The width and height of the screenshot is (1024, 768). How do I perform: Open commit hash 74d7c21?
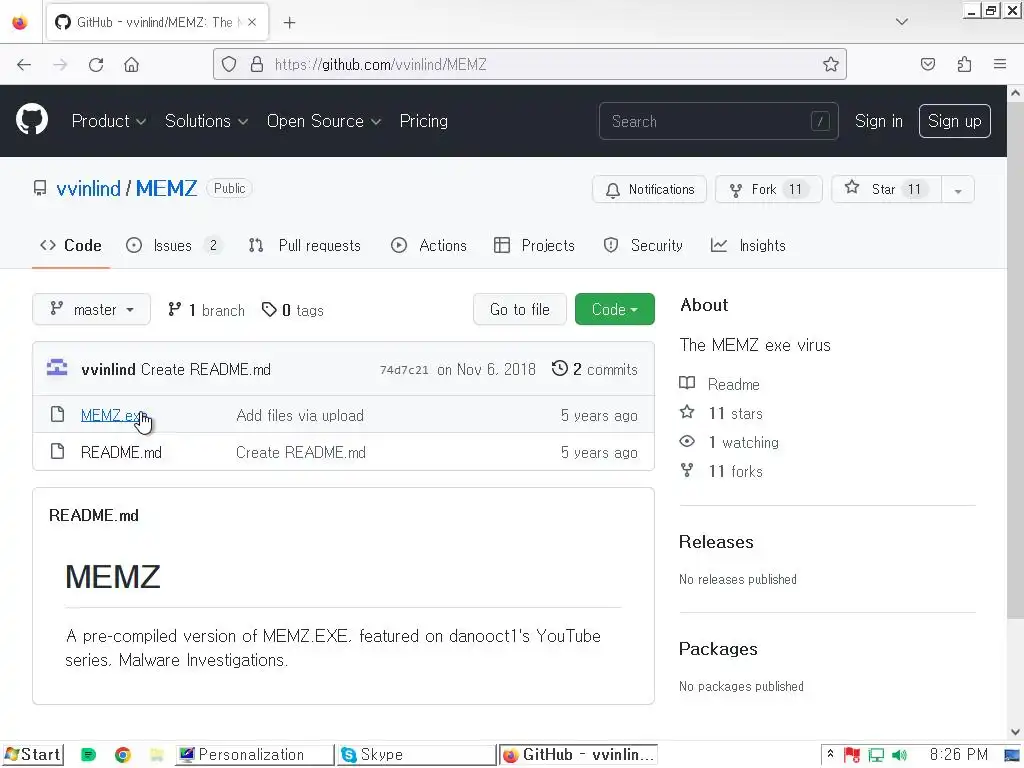(404, 370)
